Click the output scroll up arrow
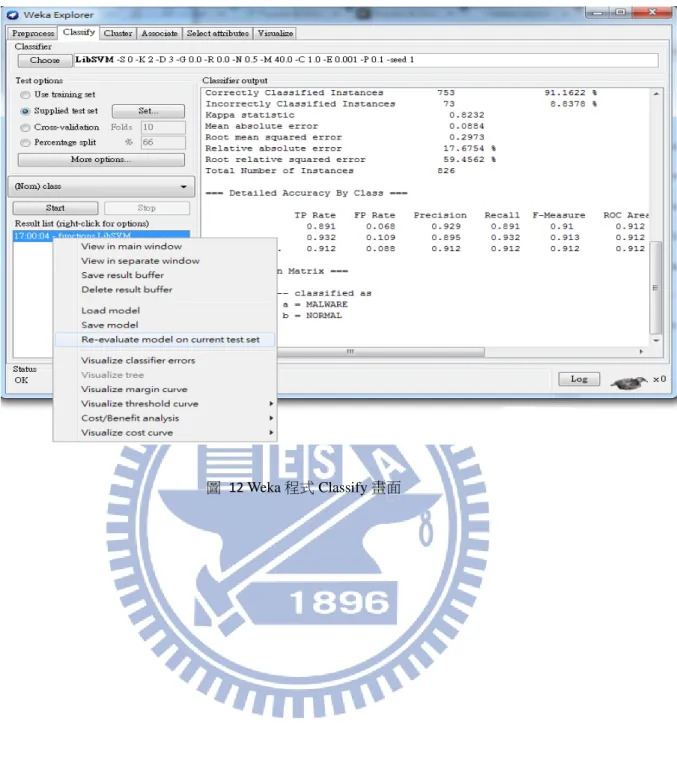This screenshot has width=677, height=776. point(656,94)
